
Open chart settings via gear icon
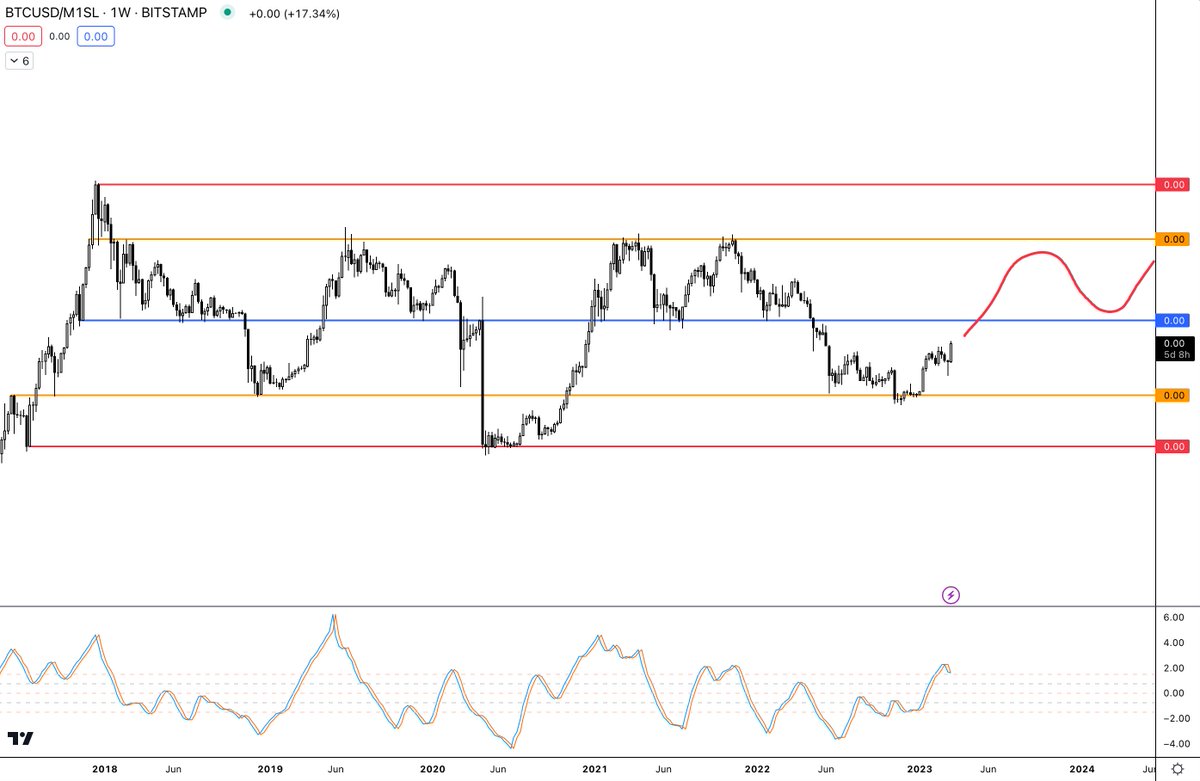pyautogui.click(x=1177, y=768)
